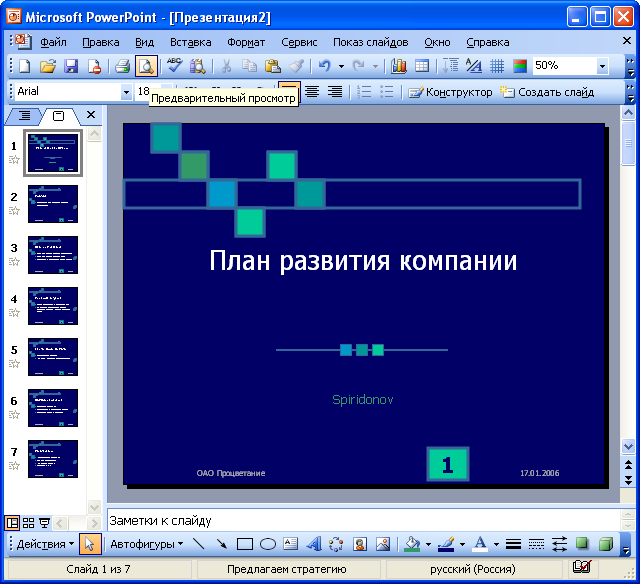Image resolution: width=640 pixels, height=584 pixels.
Task: Click the Создать слайд button
Action: click(x=547, y=92)
